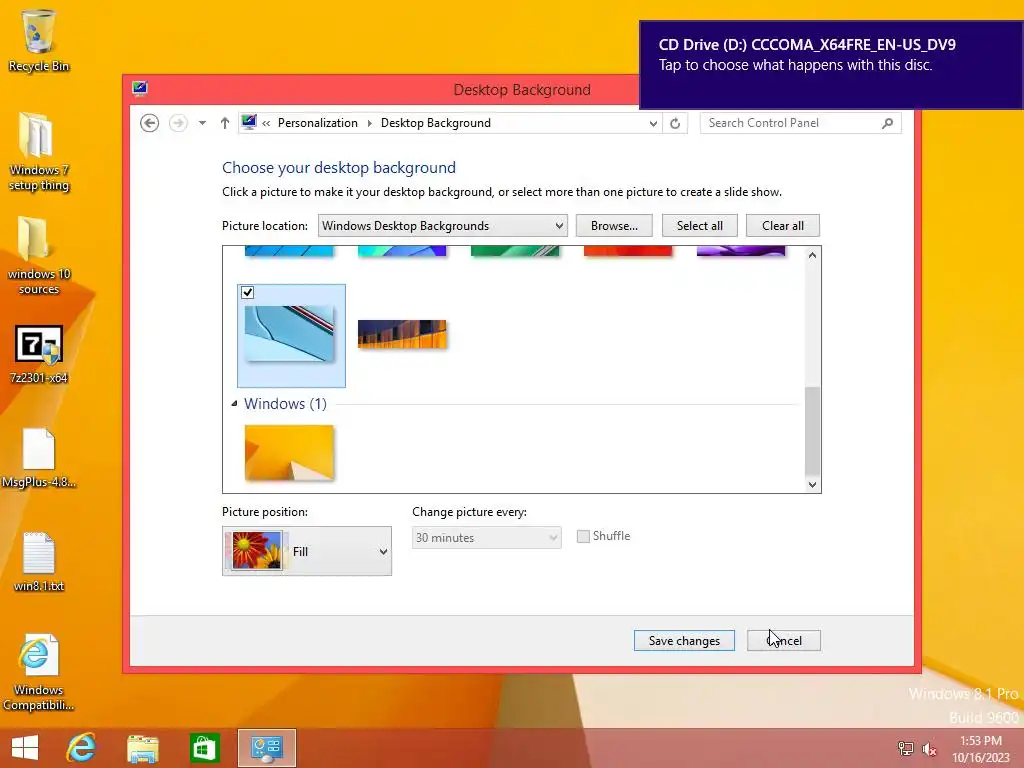Click the Desktop Background window title icon
Image resolution: width=1024 pixels, height=768 pixels.
140,89
